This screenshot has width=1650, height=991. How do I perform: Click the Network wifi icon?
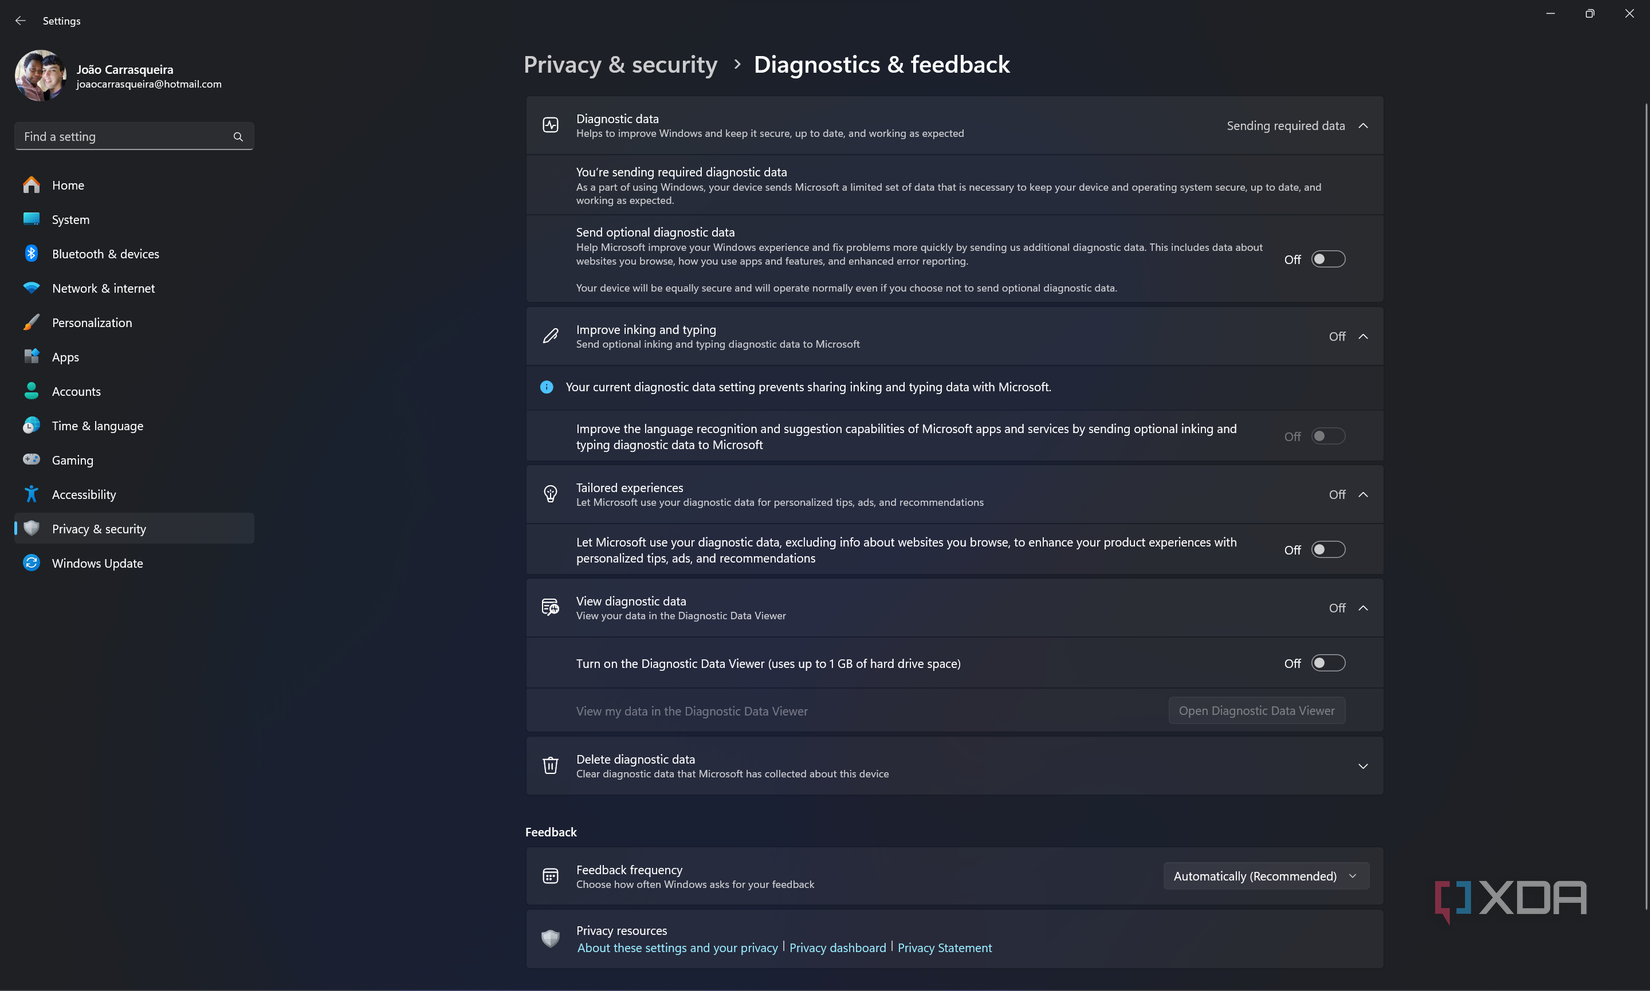(32, 288)
